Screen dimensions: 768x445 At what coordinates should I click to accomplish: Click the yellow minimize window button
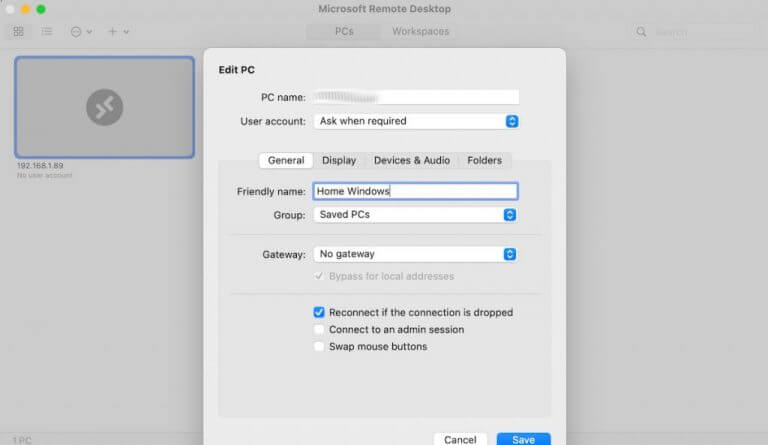click(x=25, y=9)
